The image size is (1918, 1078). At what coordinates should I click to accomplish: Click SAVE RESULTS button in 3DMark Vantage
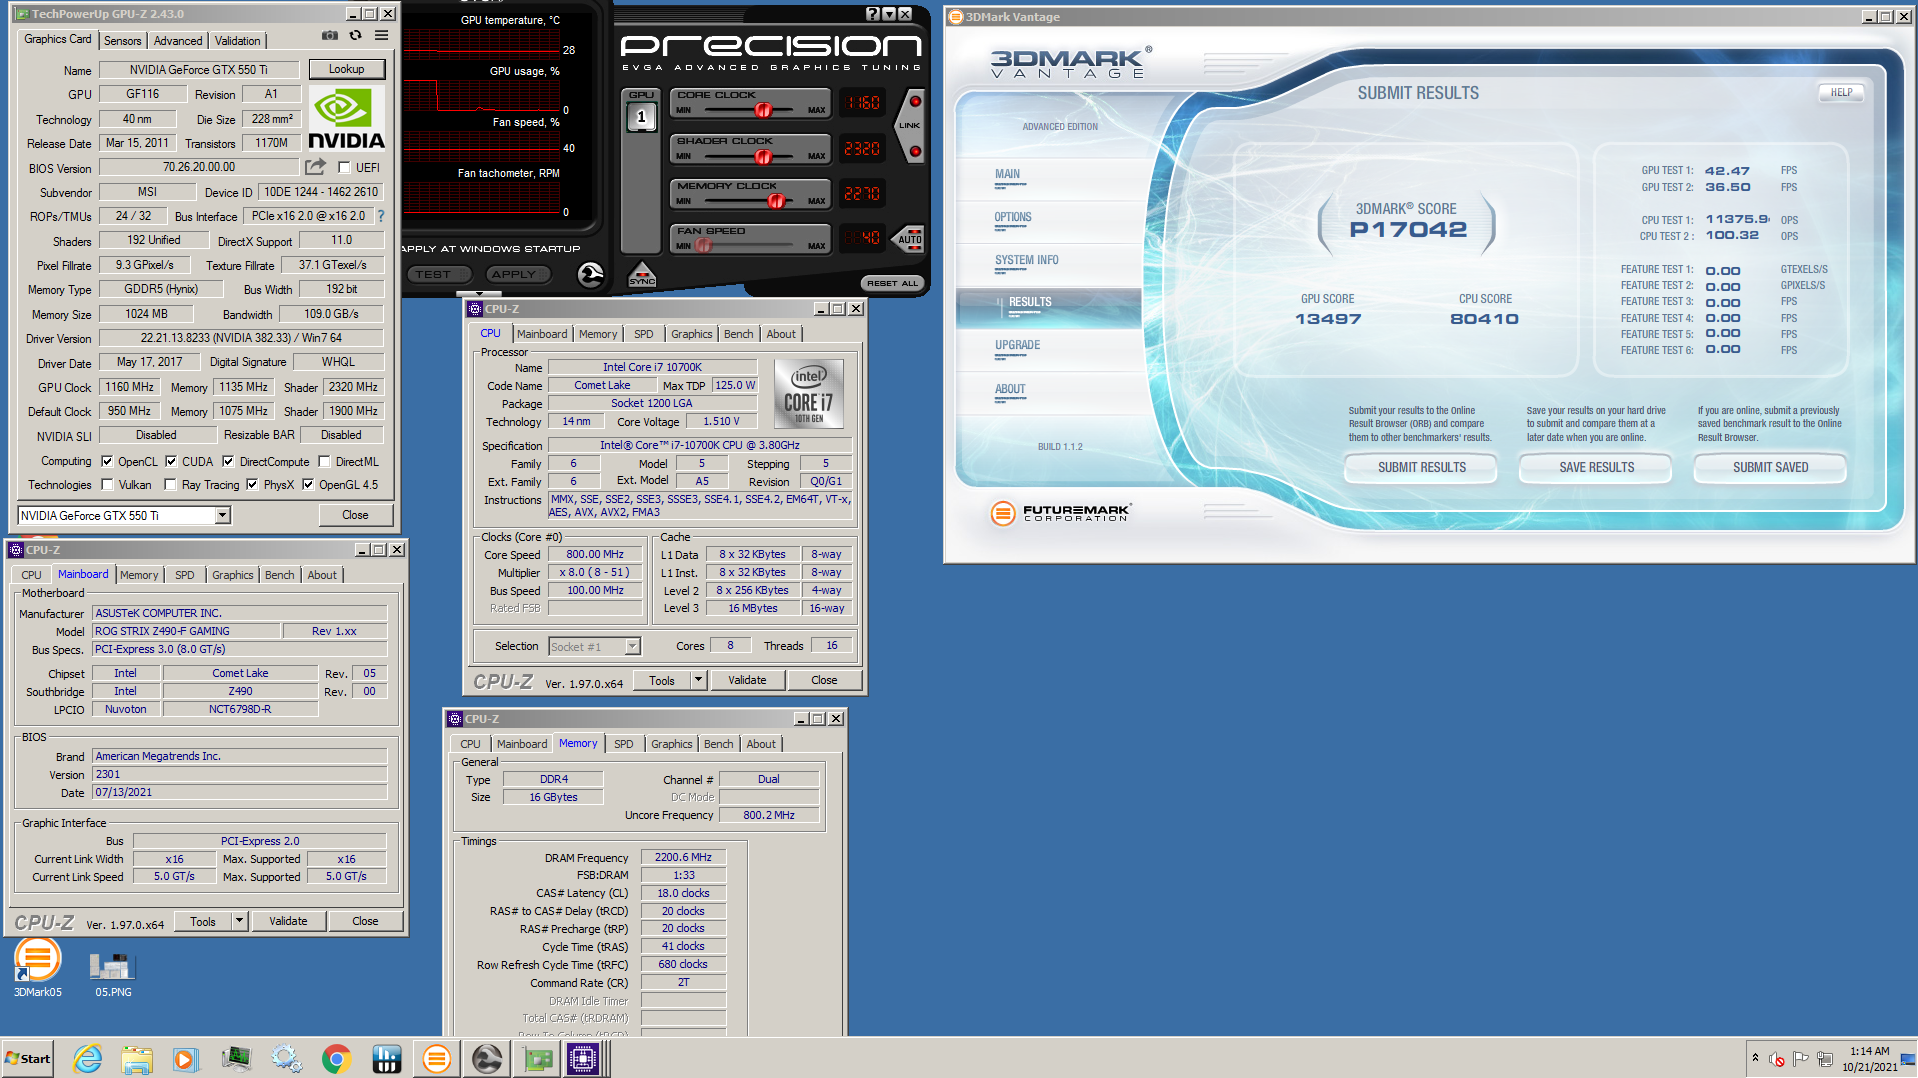1596,467
